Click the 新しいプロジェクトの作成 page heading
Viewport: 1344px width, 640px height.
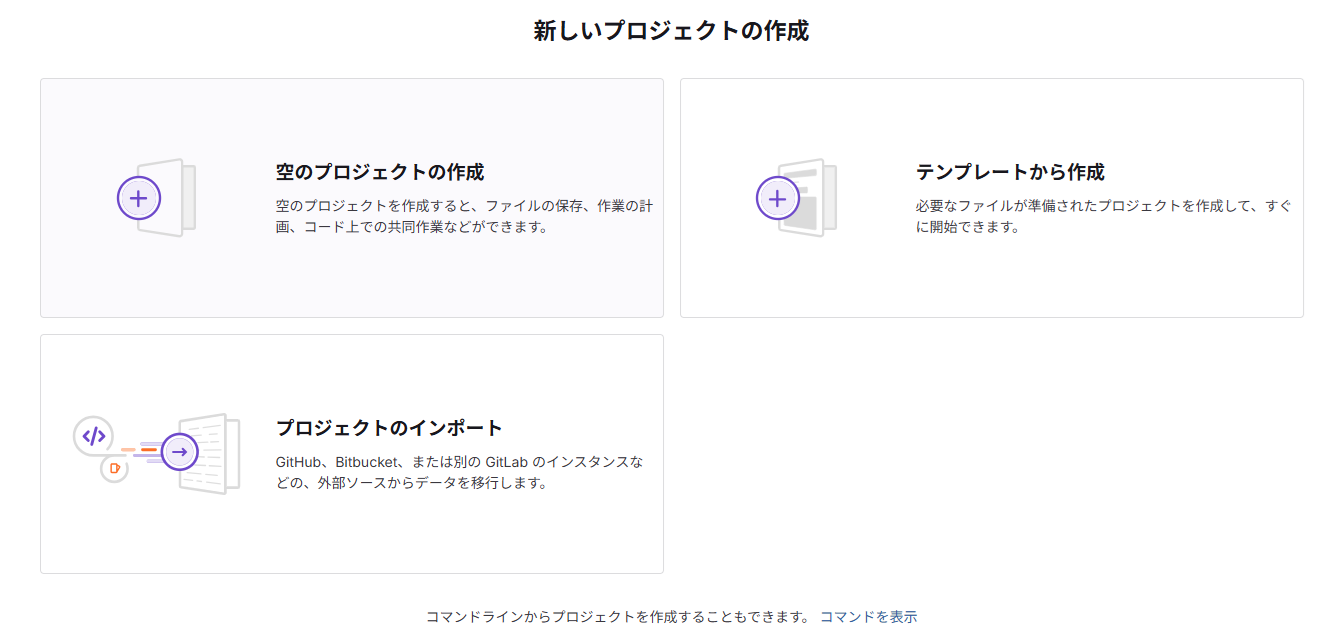(671, 31)
